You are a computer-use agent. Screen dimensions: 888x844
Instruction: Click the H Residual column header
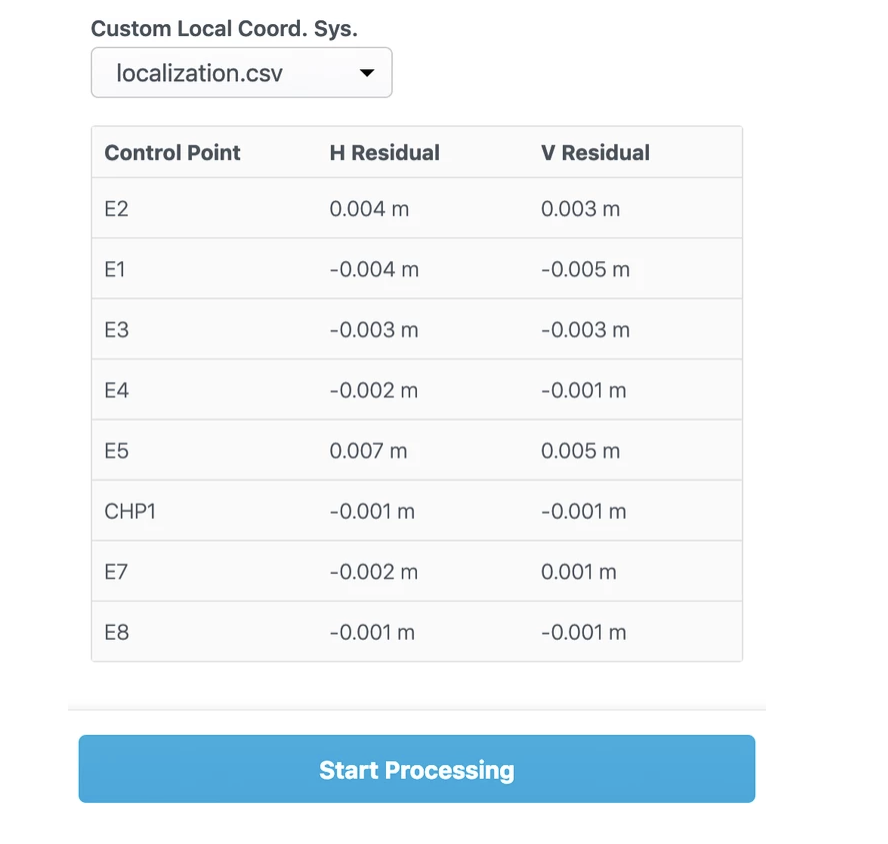point(385,153)
